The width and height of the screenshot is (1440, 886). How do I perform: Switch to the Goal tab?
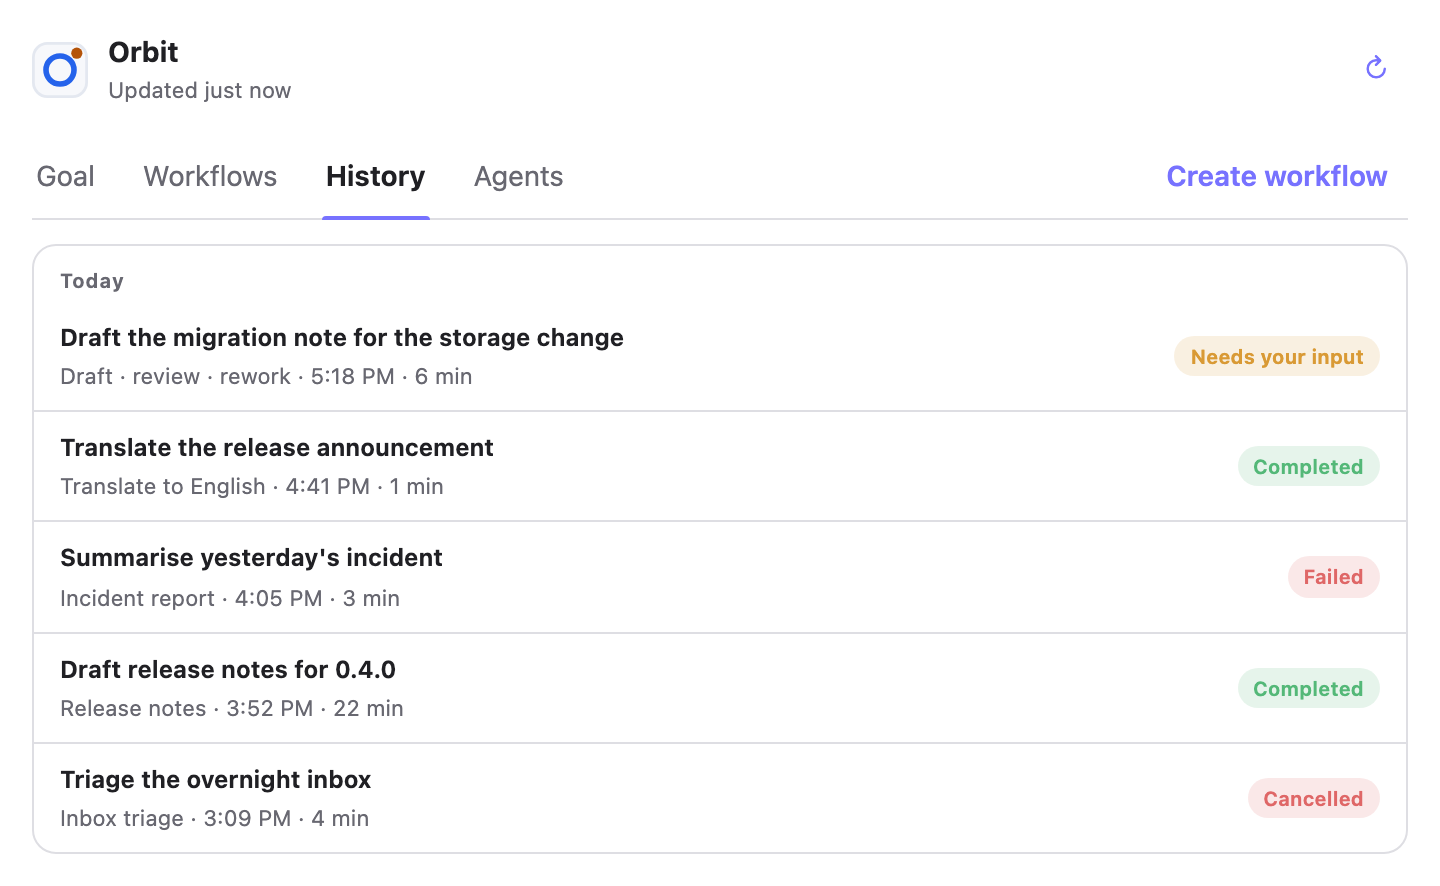pos(66,177)
